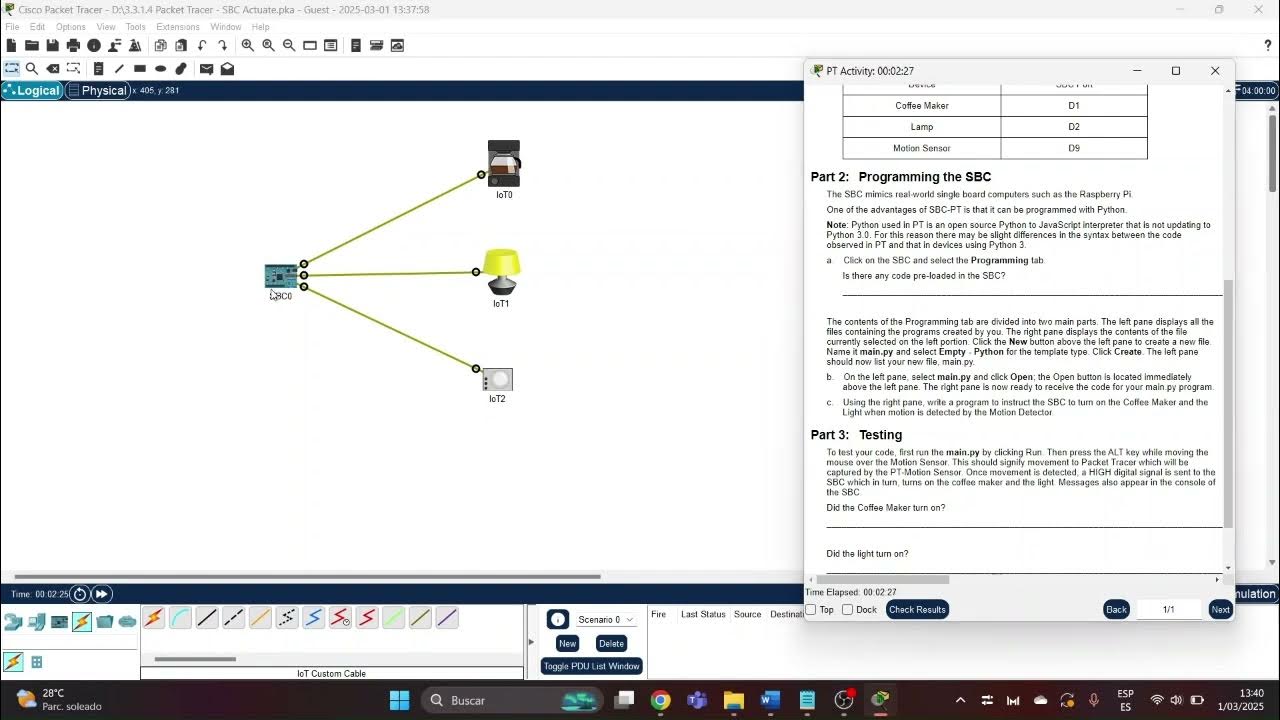1280x720 pixels.
Task: Click the 1/1 page number field
Action: click(x=1168, y=610)
